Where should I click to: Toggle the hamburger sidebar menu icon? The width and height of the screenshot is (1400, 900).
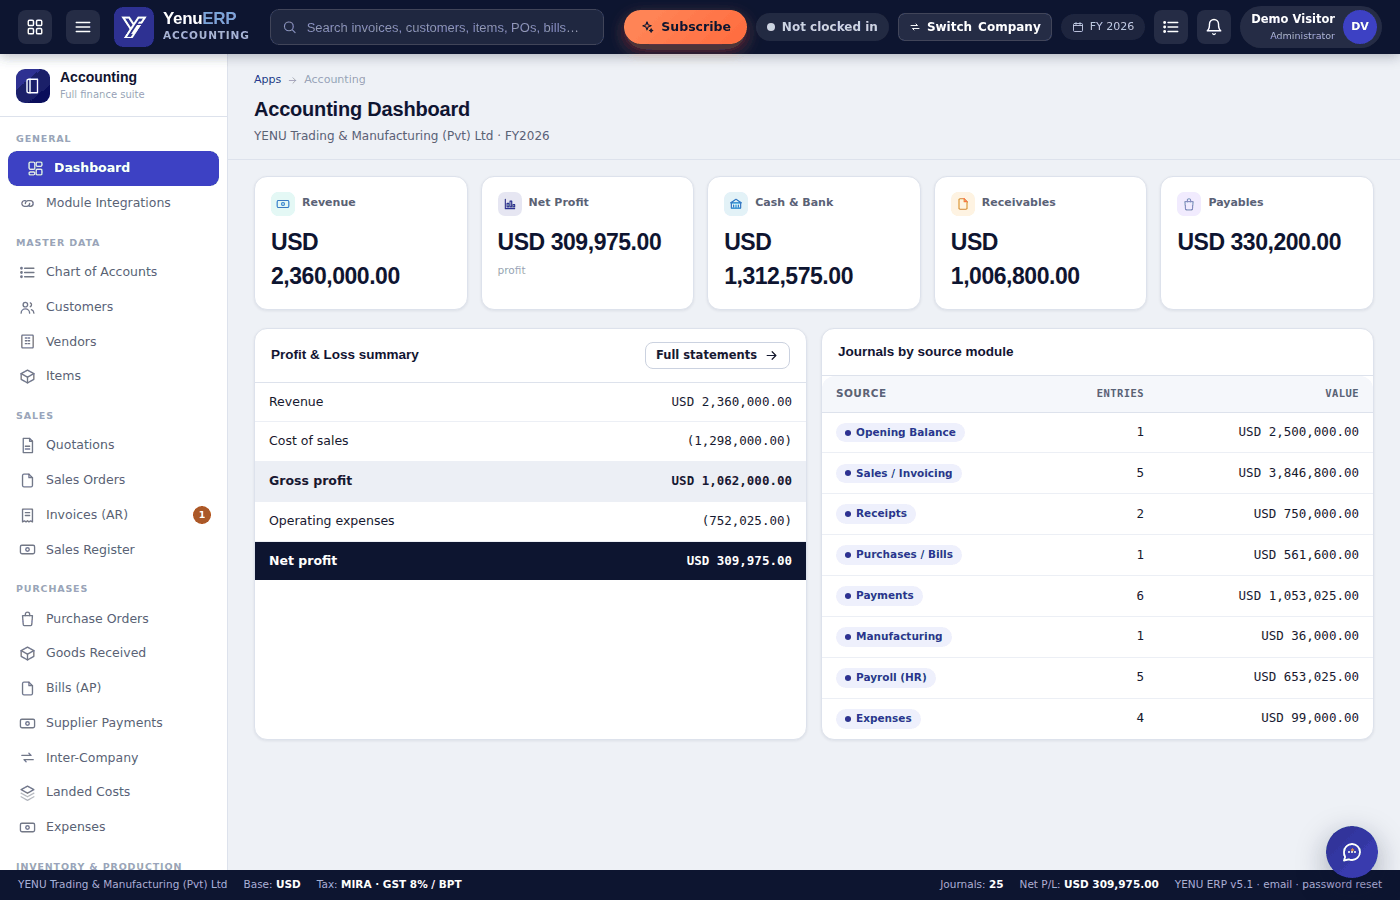83,27
